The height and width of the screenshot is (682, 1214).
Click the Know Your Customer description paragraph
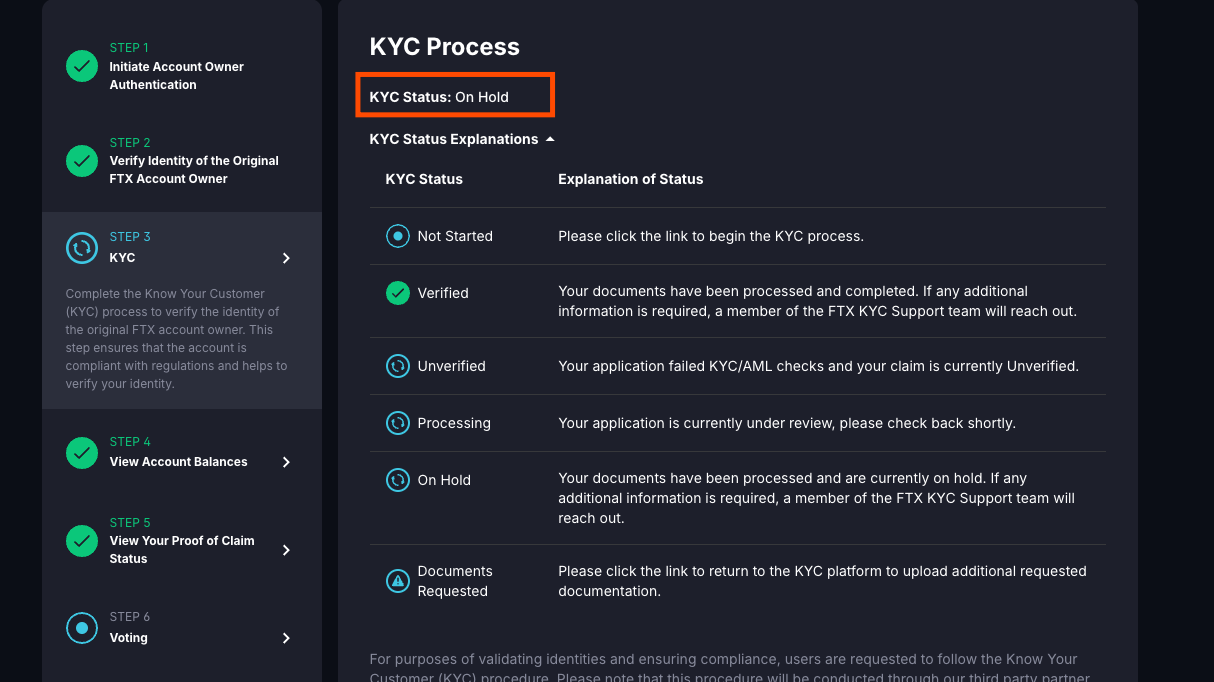pos(177,339)
